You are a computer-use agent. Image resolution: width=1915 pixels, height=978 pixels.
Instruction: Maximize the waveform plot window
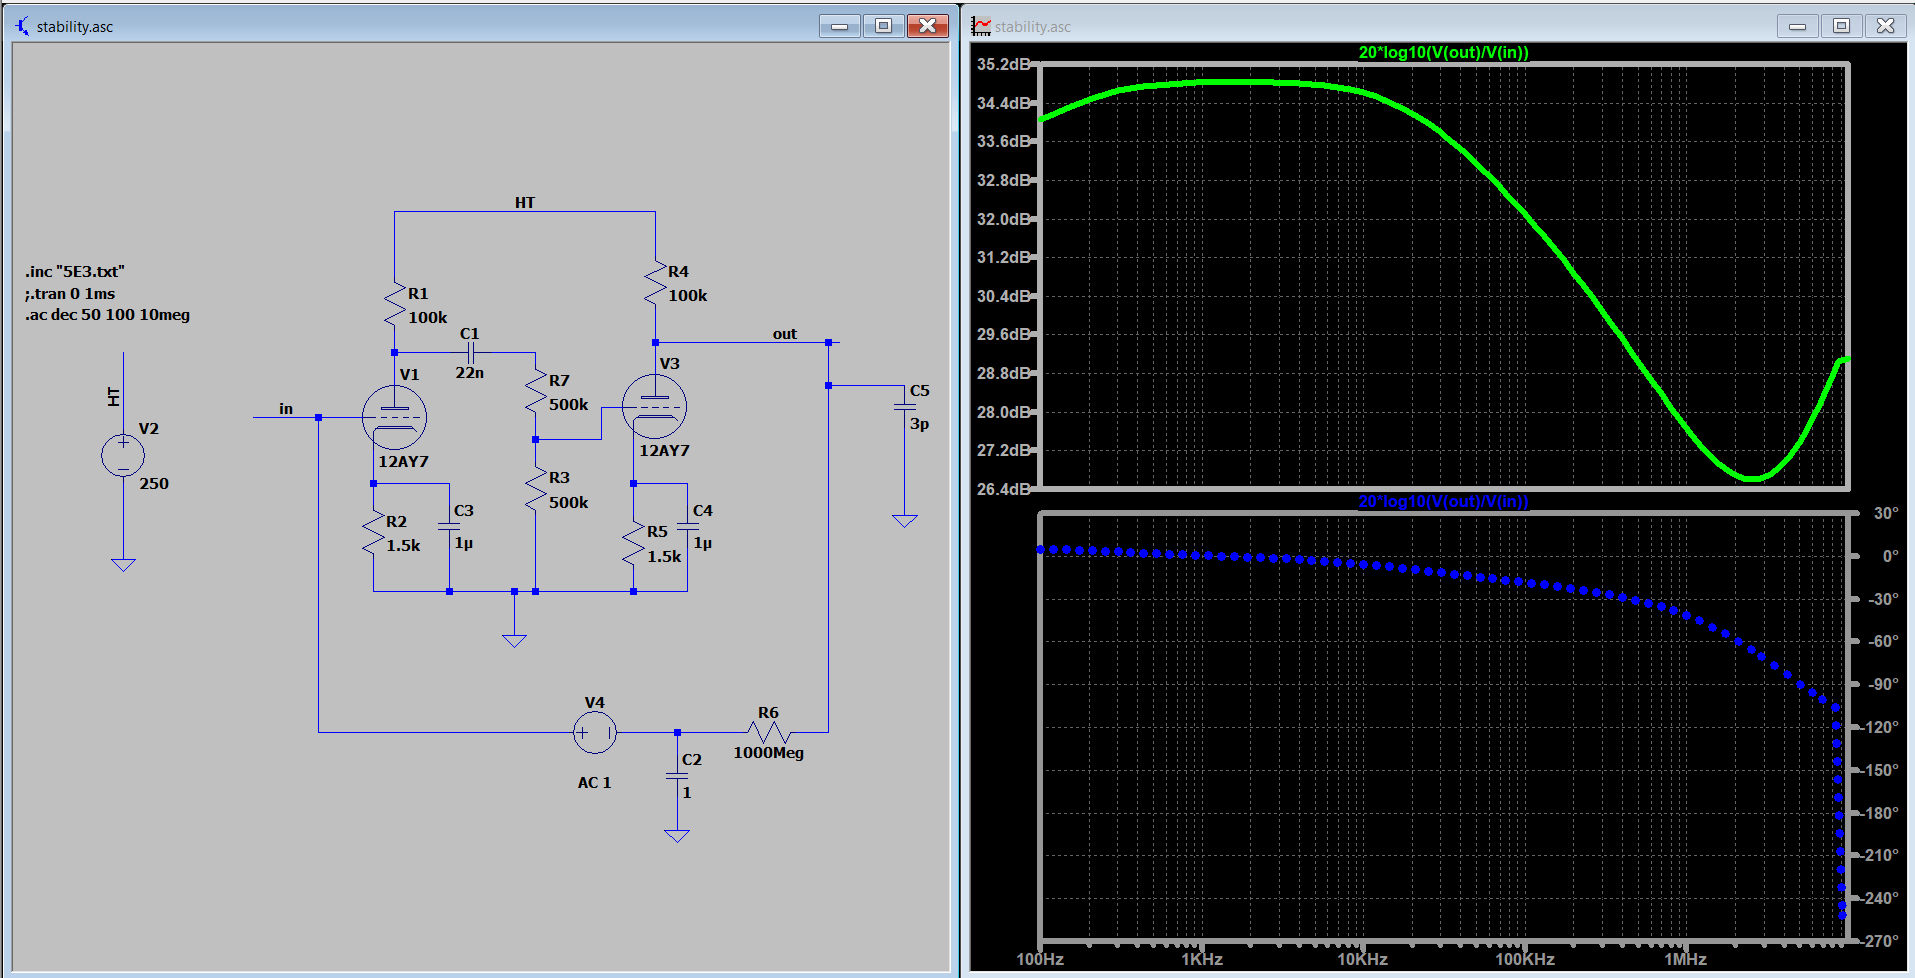[1841, 26]
